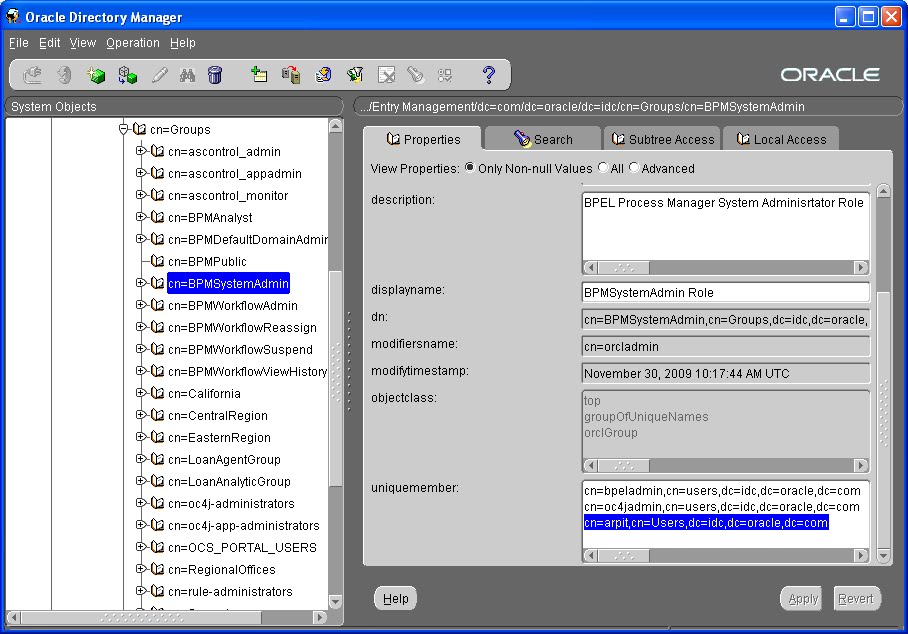Select the cn=oc4jadmin uniquemember entry
Image resolution: width=908 pixels, height=634 pixels.
coord(722,507)
